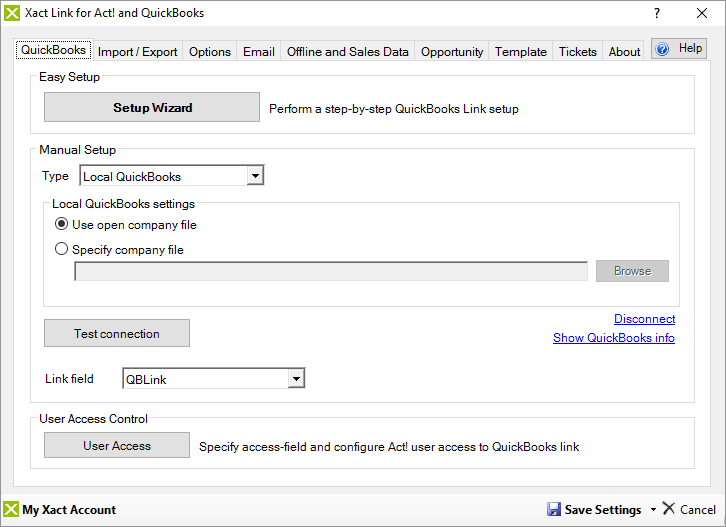Click the blue Help question icon
This screenshot has width=726, height=527.
663,49
